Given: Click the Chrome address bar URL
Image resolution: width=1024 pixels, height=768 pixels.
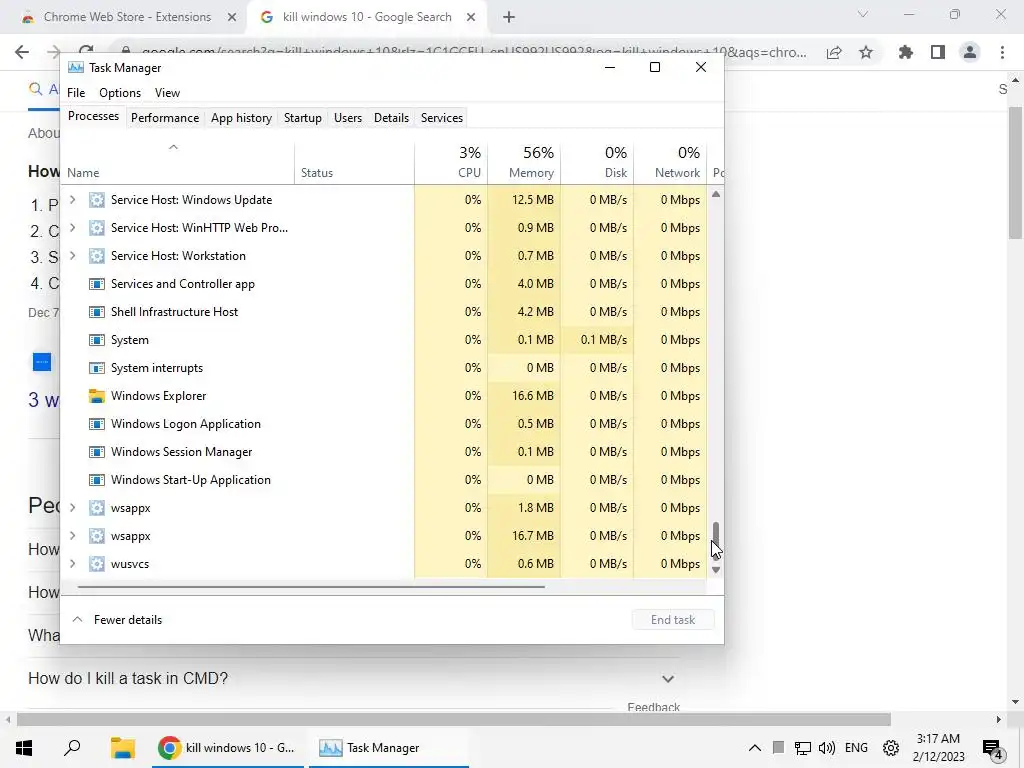Looking at the screenshot, I should (473, 52).
